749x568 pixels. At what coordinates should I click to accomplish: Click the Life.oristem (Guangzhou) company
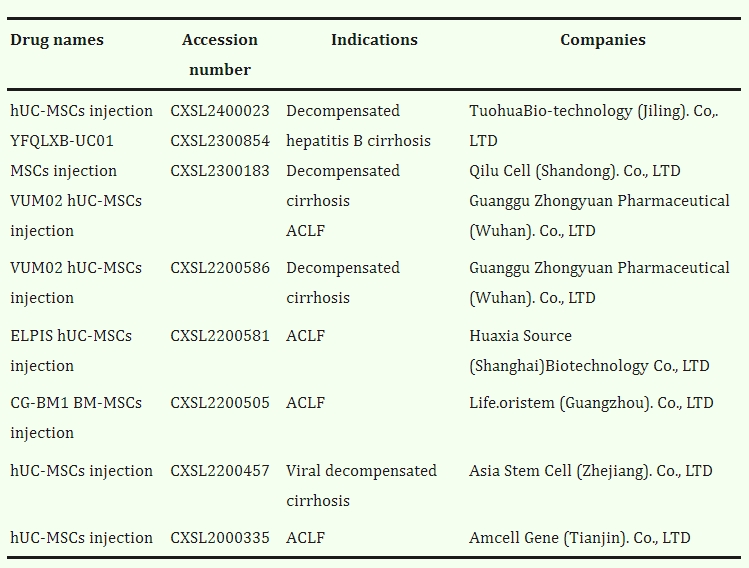(591, 403)
